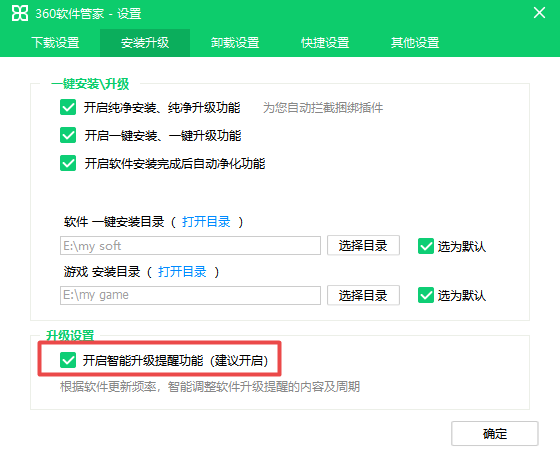Image resolution: width=560 pixels, height=460 pixels.
Task: Switch to the 下载设置 tab
Action: 55,43
